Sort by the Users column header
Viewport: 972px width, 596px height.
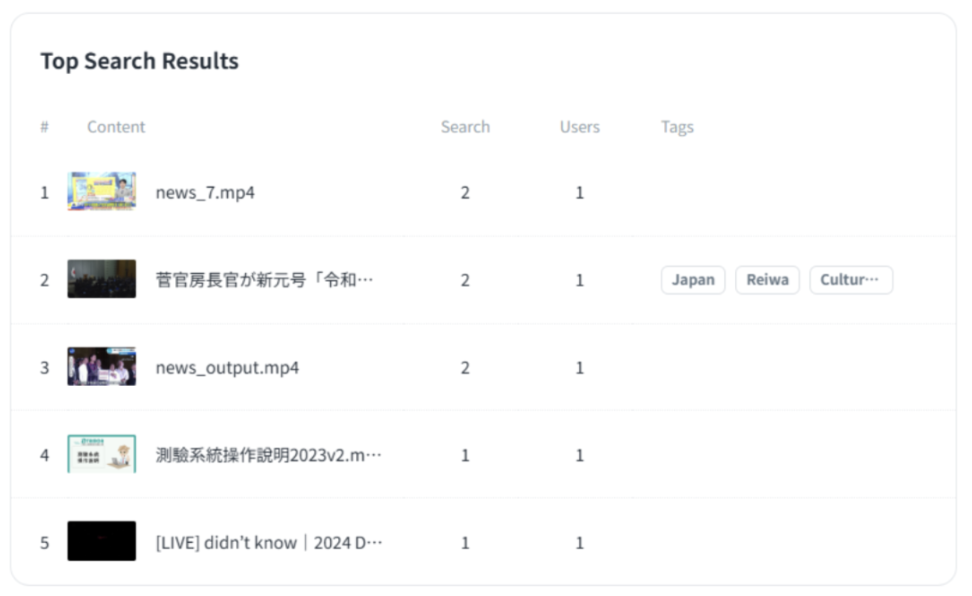(579, 127)
